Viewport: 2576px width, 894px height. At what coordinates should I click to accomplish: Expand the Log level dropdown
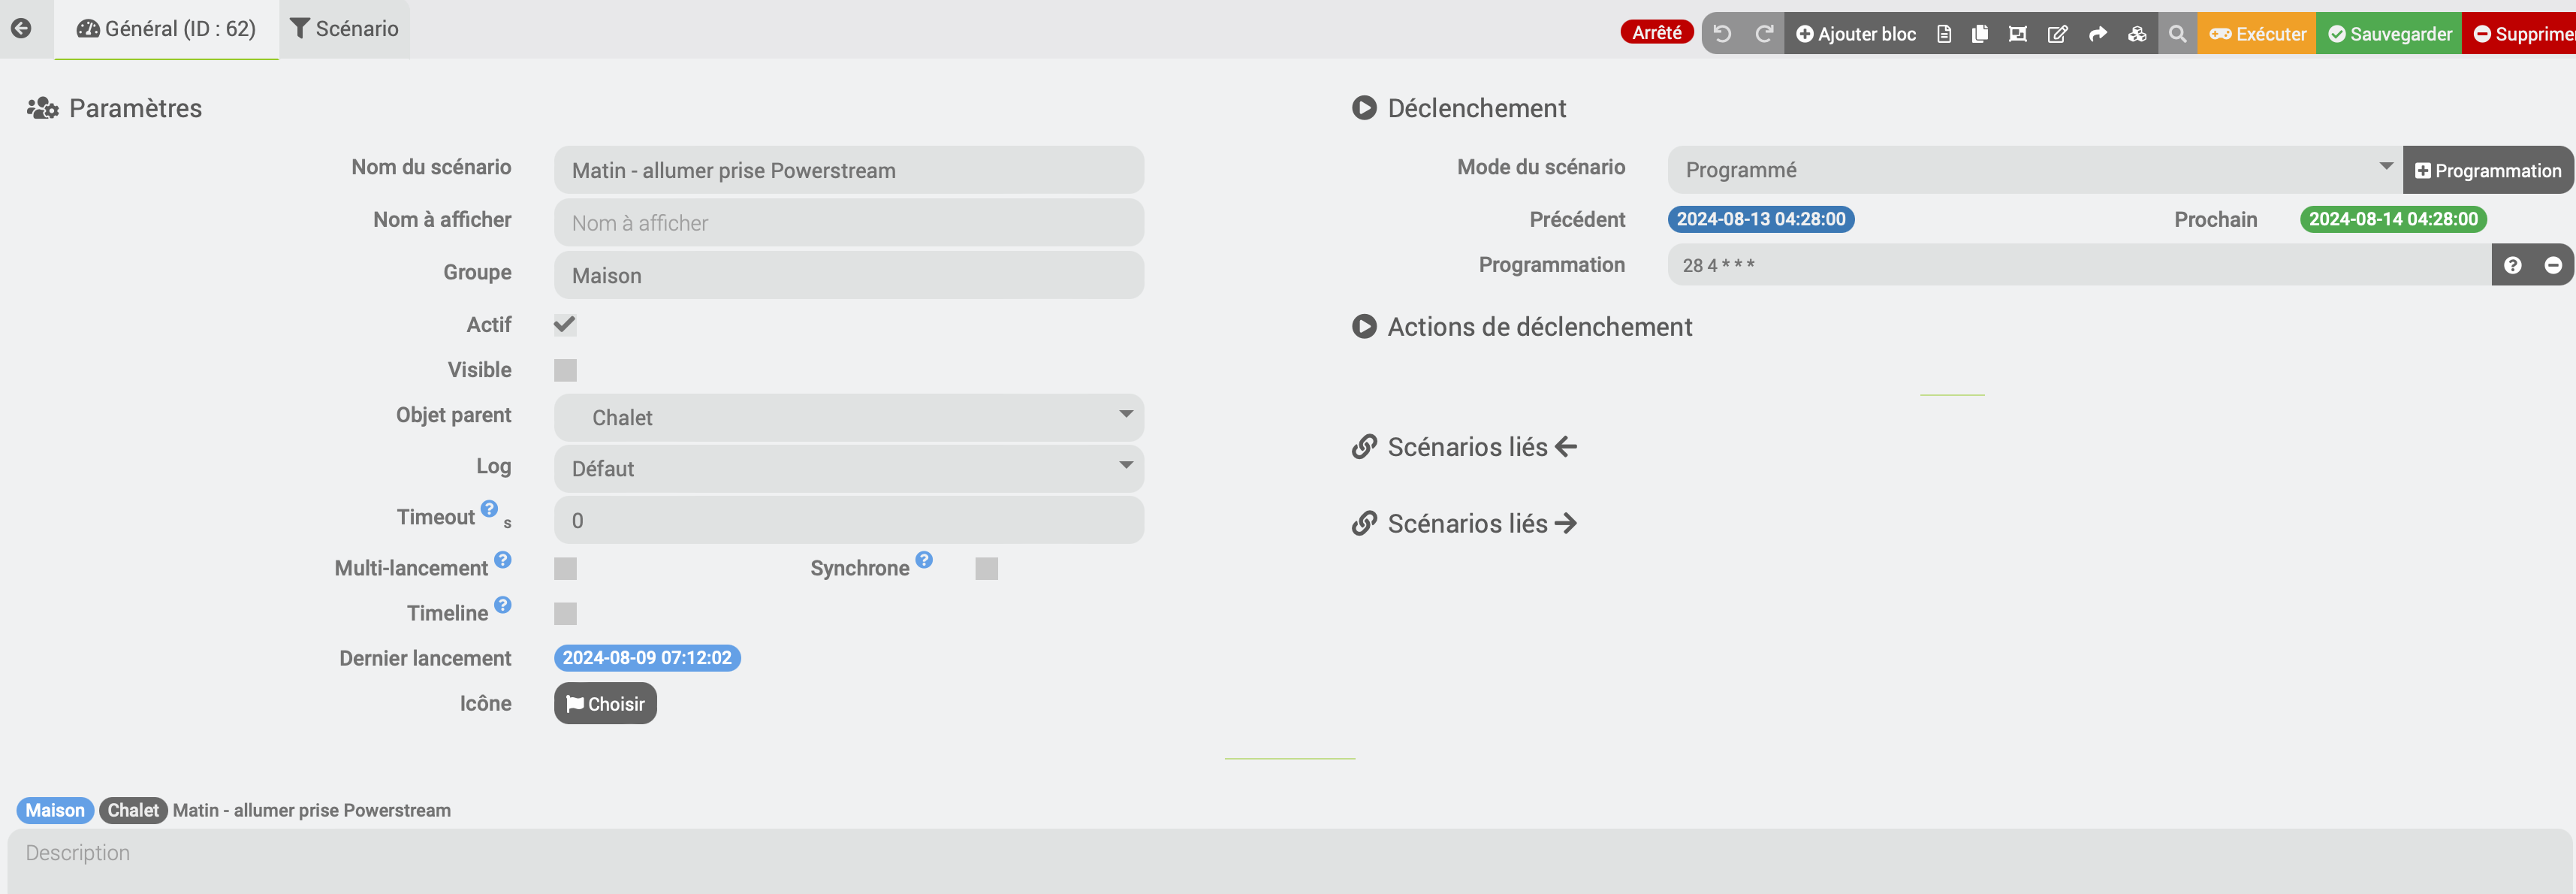tap(848, 468)
